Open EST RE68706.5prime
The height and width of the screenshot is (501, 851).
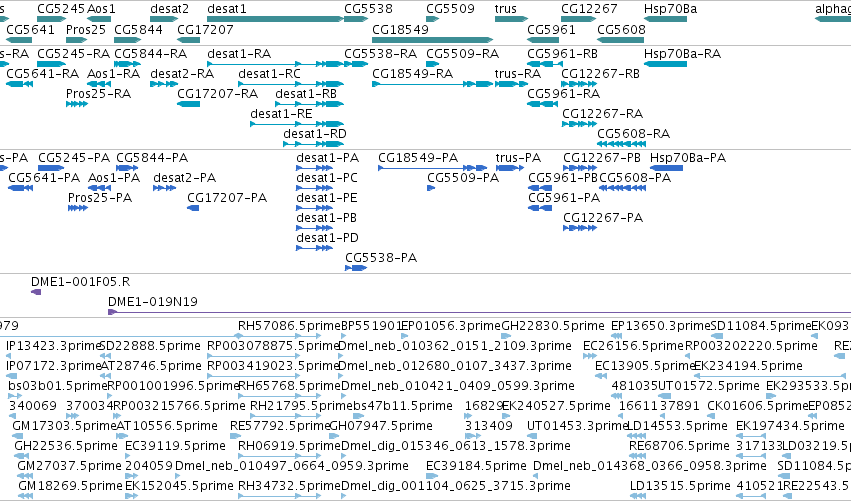(x=679, y=446)
